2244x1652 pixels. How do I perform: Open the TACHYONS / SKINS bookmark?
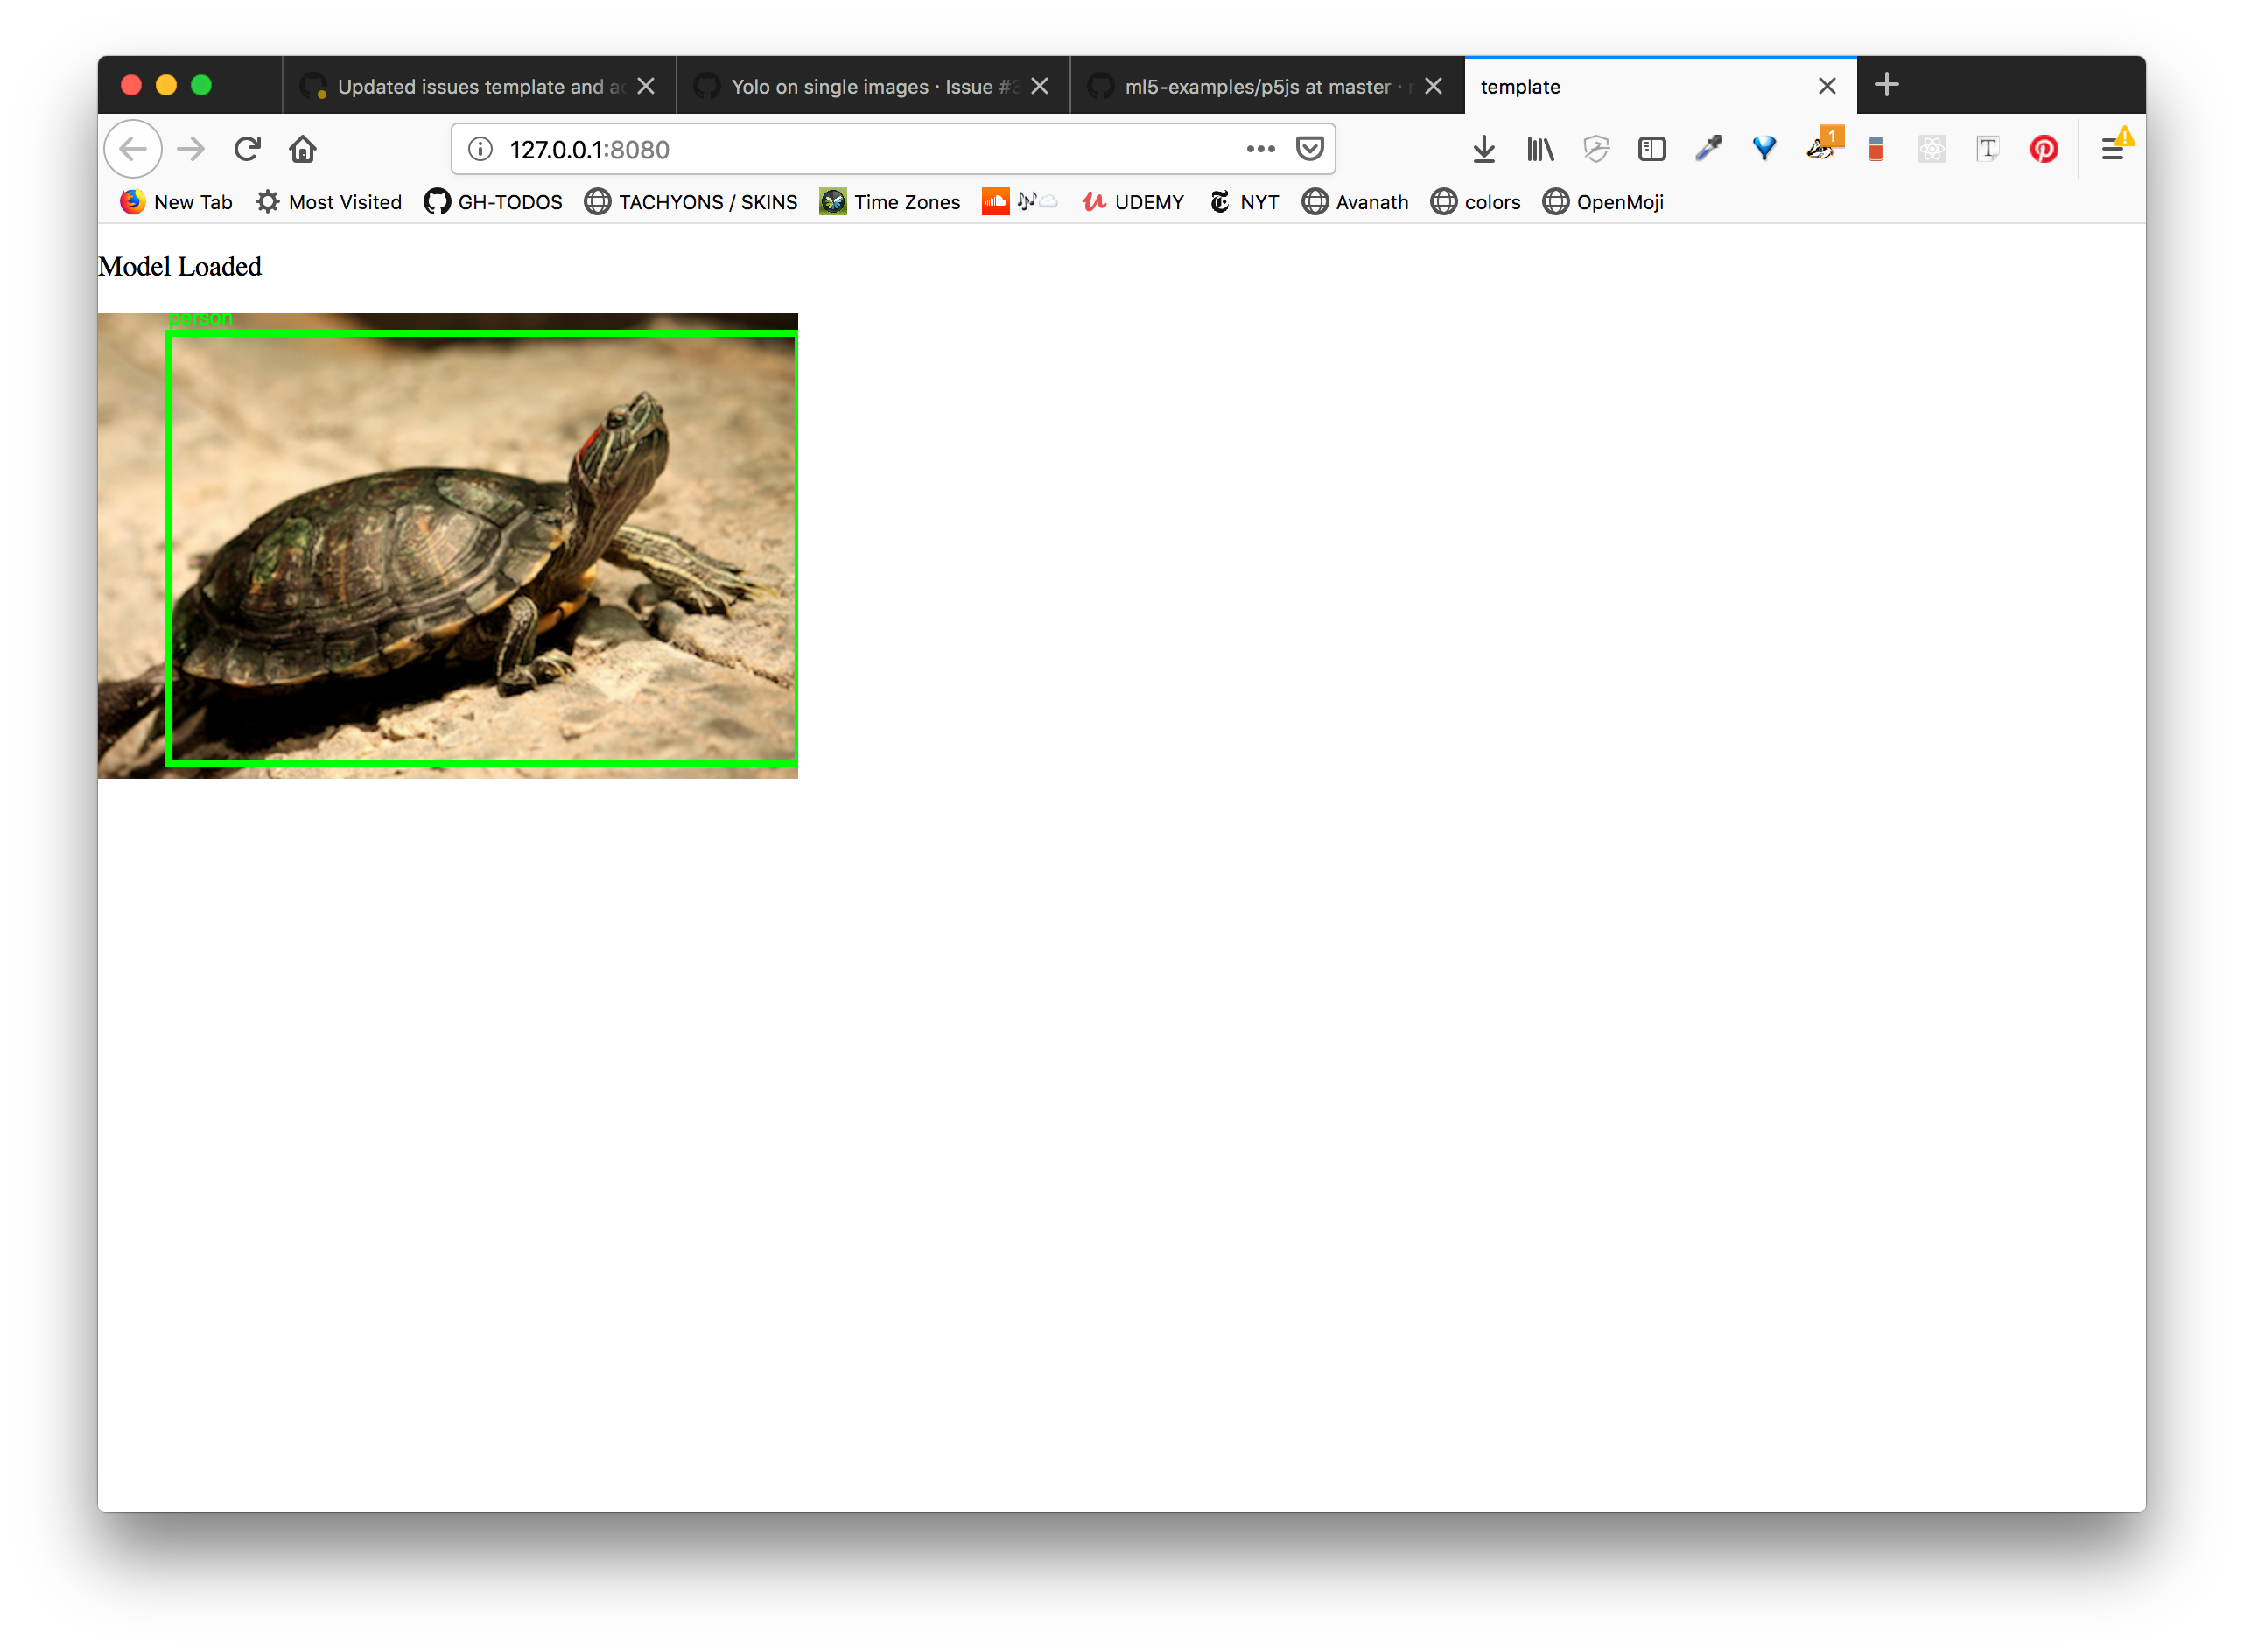coord(690,201)
